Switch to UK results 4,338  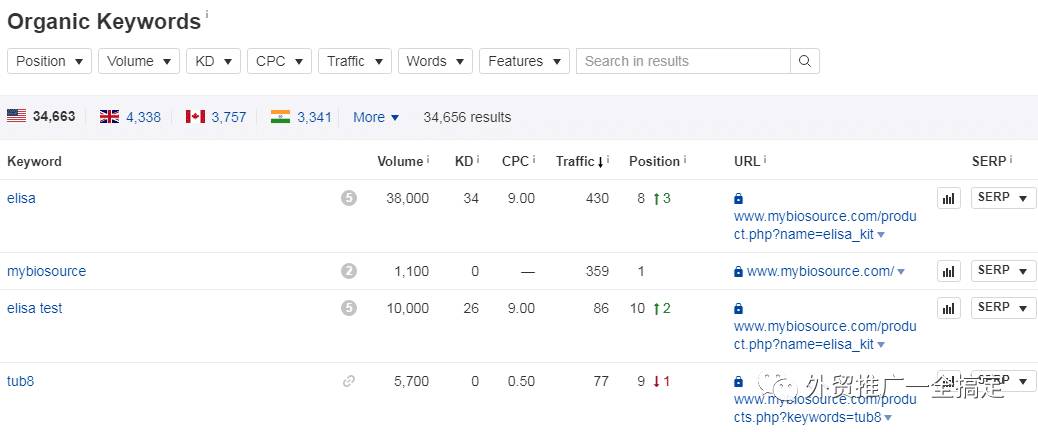click(x=143, y=117)
